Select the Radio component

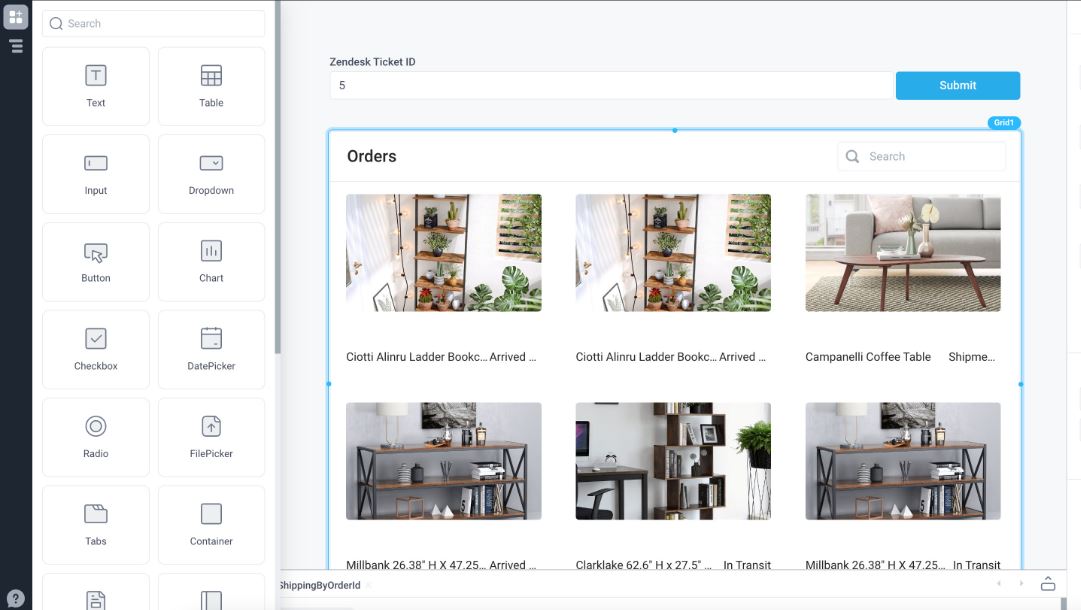[x=96, y=437]
